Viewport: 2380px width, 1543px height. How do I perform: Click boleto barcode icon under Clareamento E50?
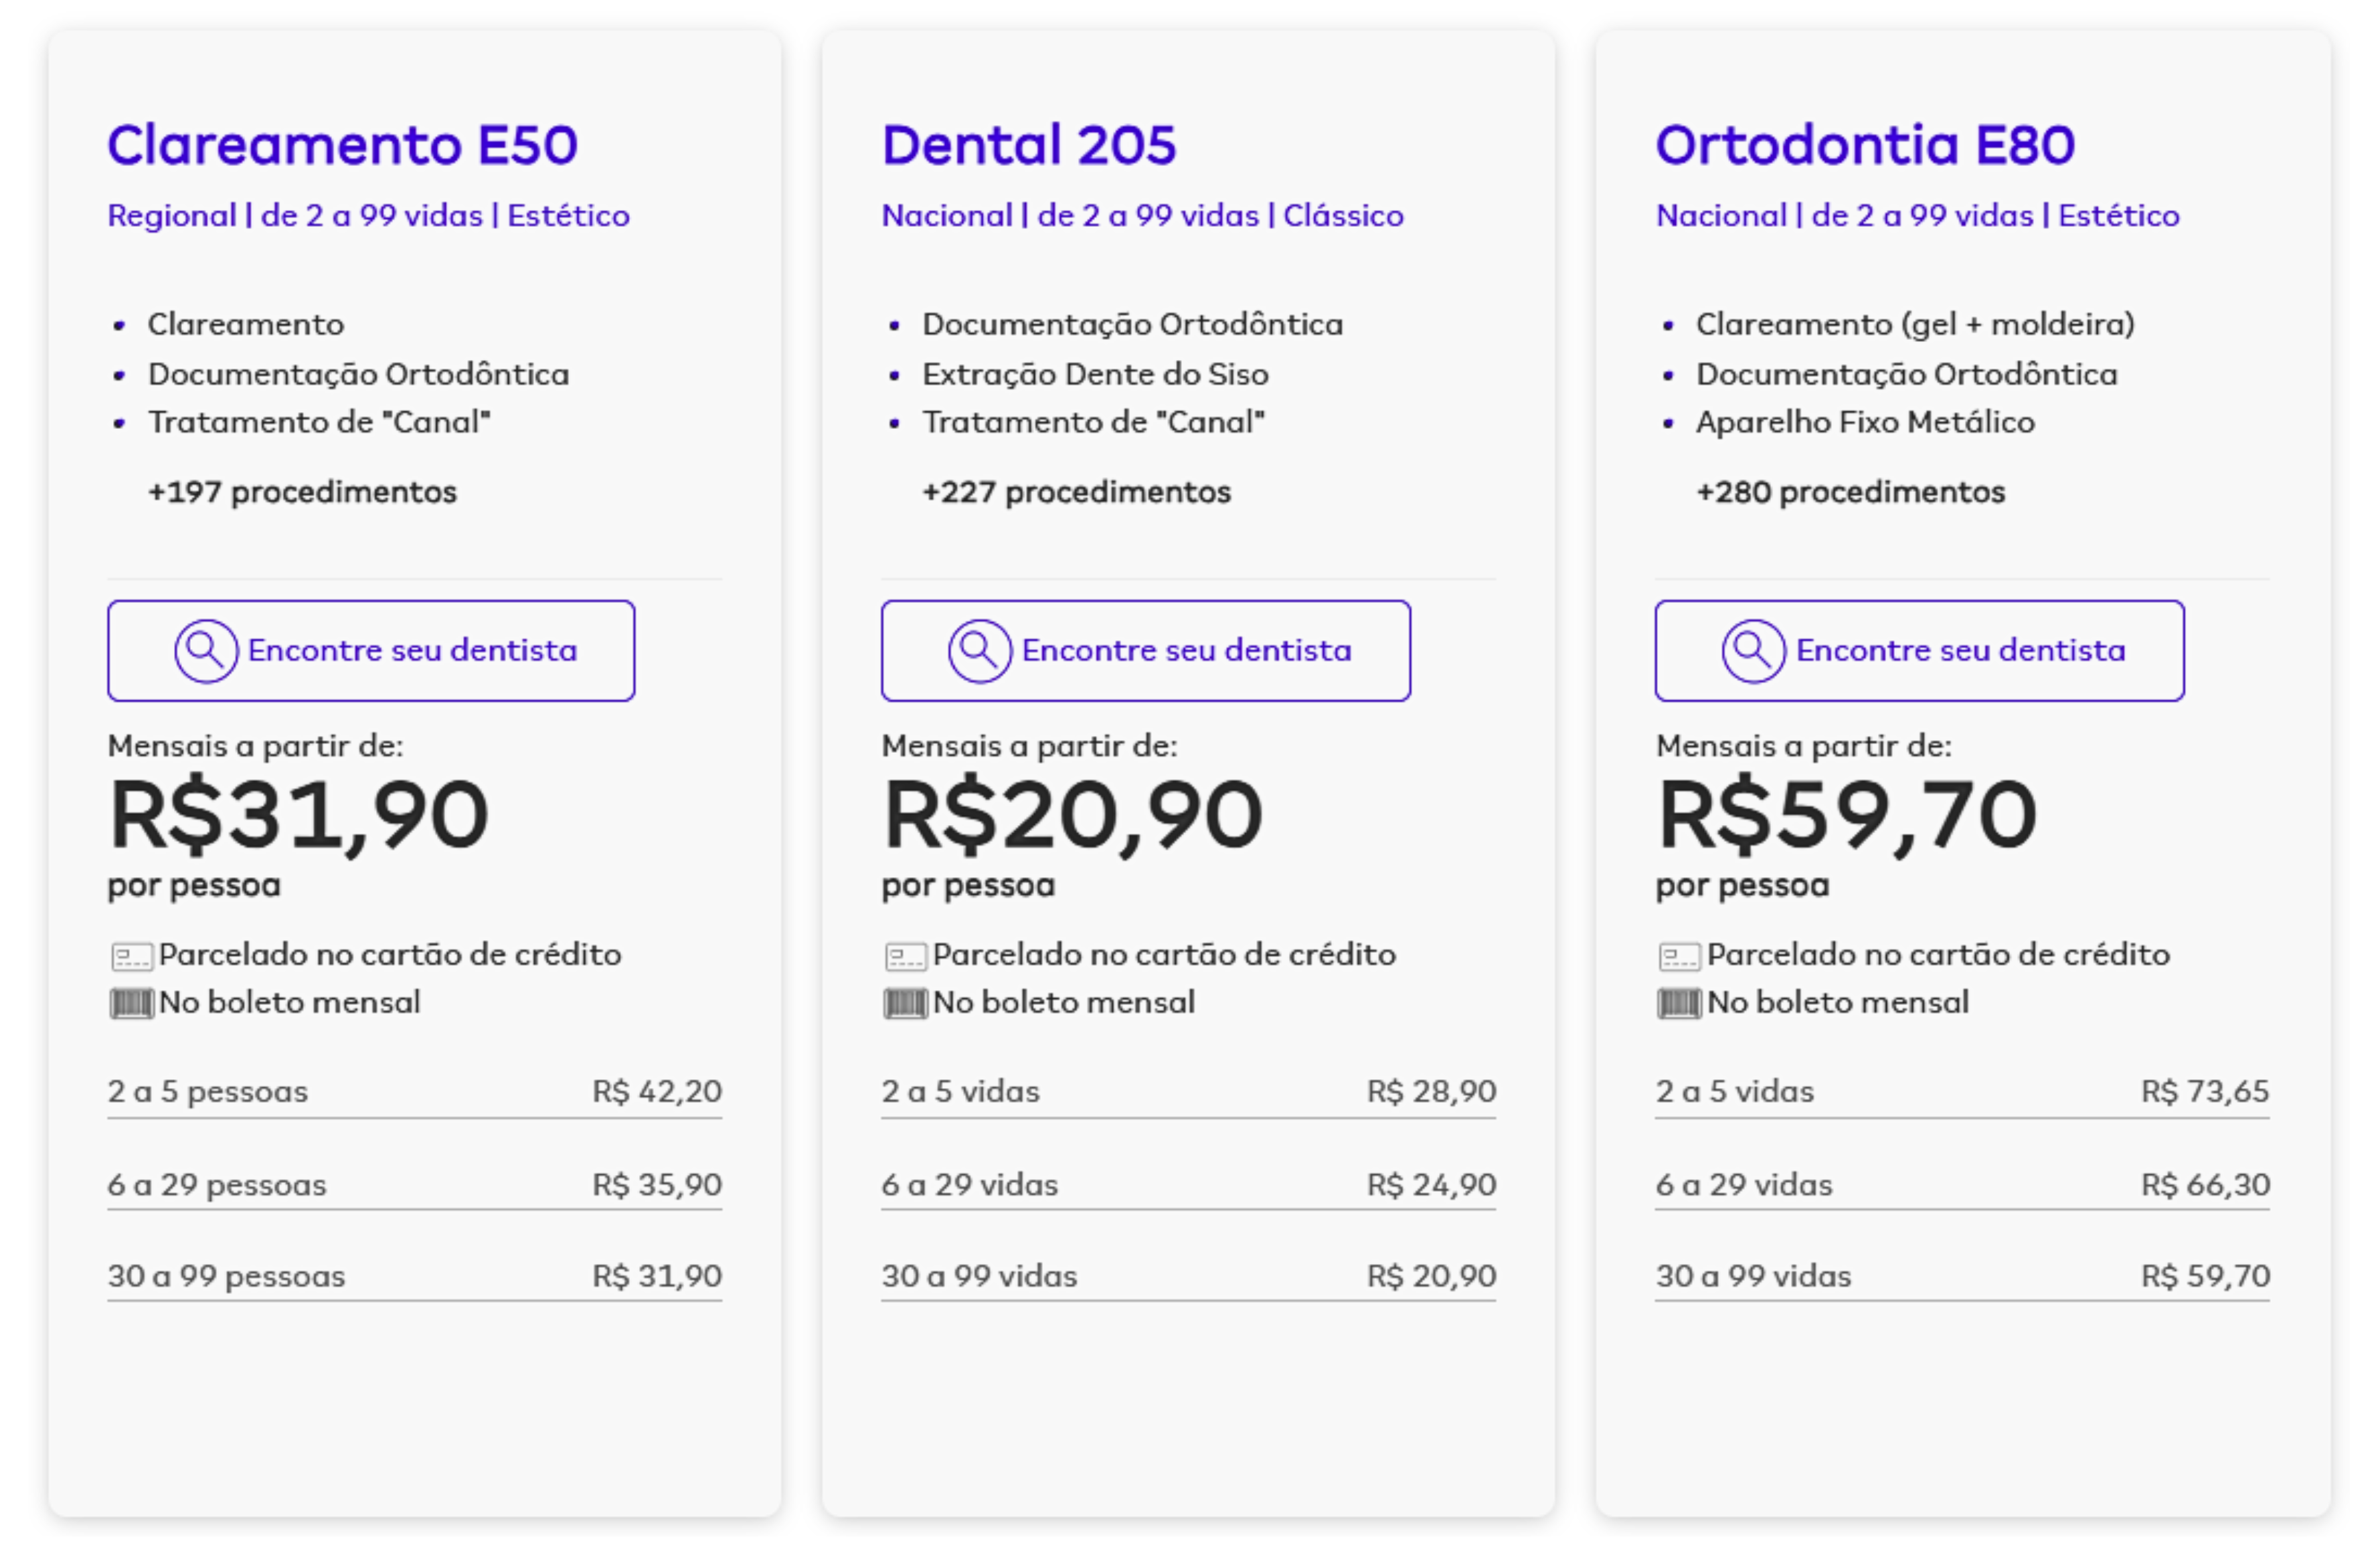132,1003
